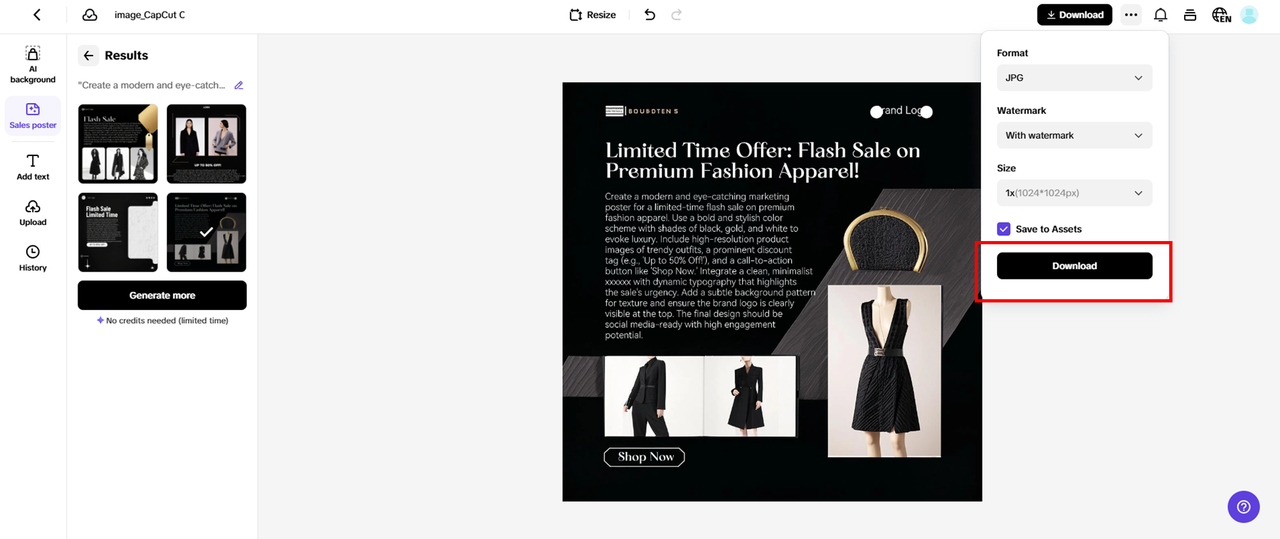Edit the prompt using the pencil icon
The image size is (1280, 539).
pyautogui.click(x=238, y=85)
